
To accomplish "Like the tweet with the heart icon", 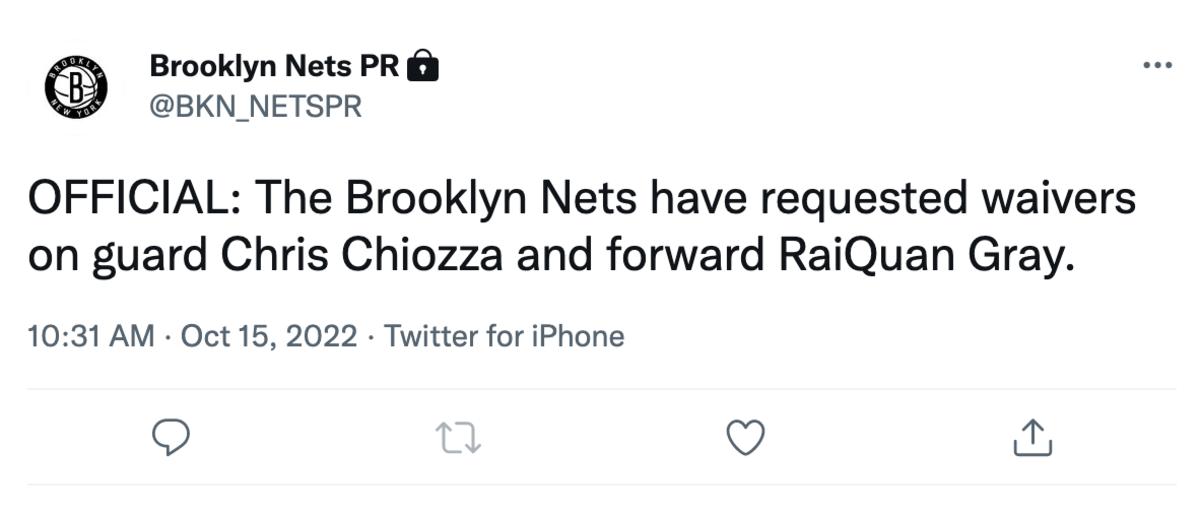I will [x=745, y=437].
